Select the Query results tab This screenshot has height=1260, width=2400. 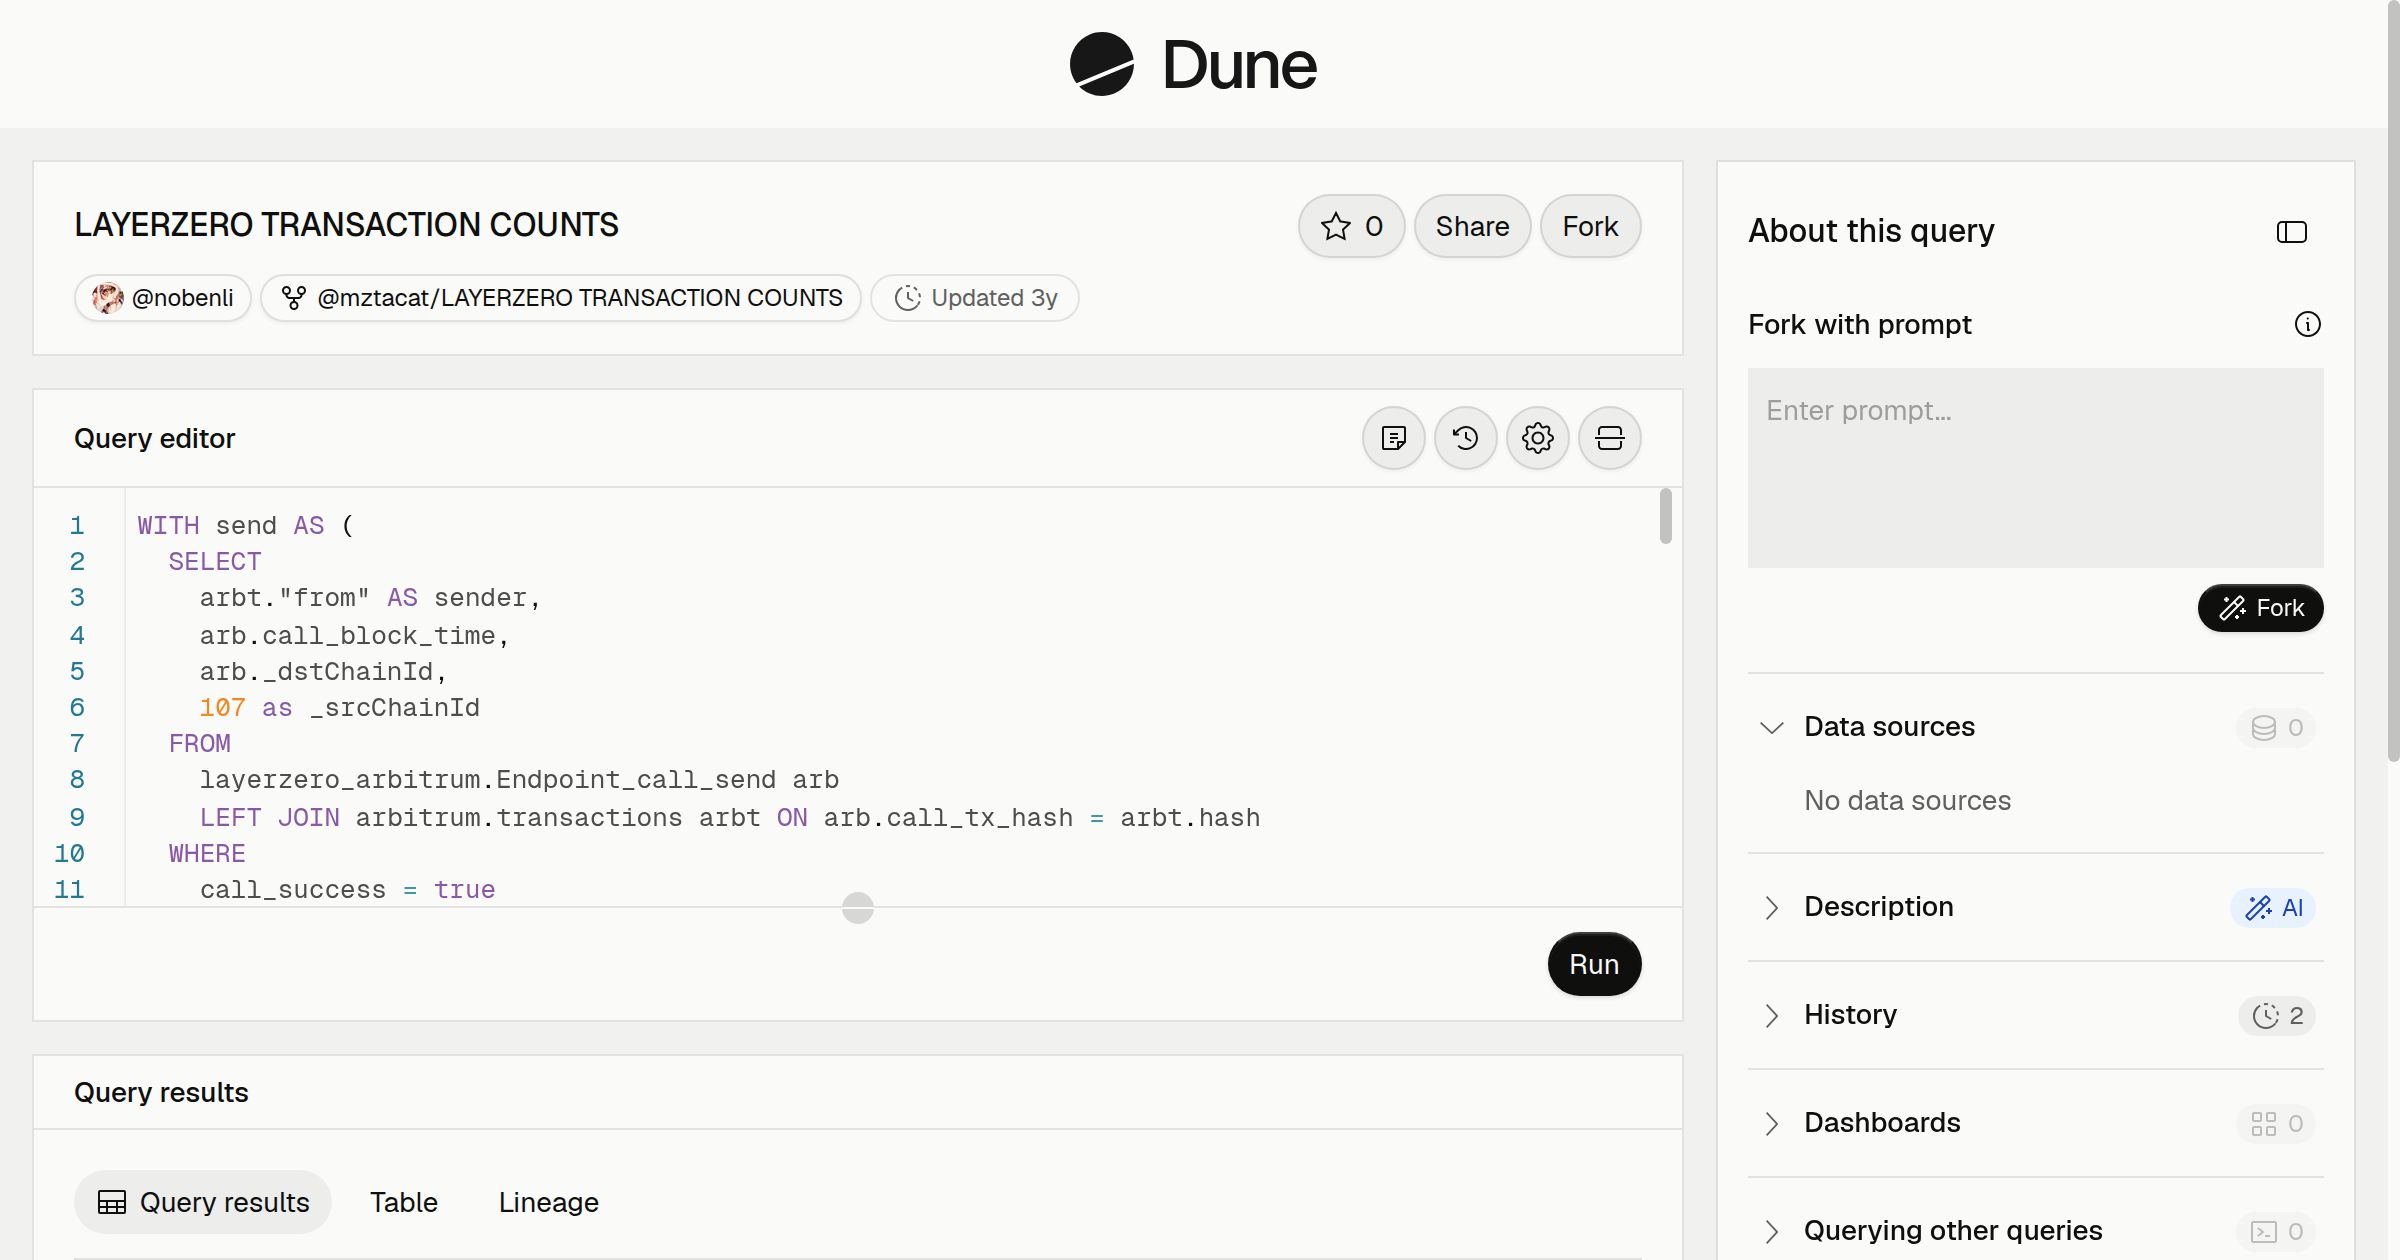click(x=203, y=1202)
